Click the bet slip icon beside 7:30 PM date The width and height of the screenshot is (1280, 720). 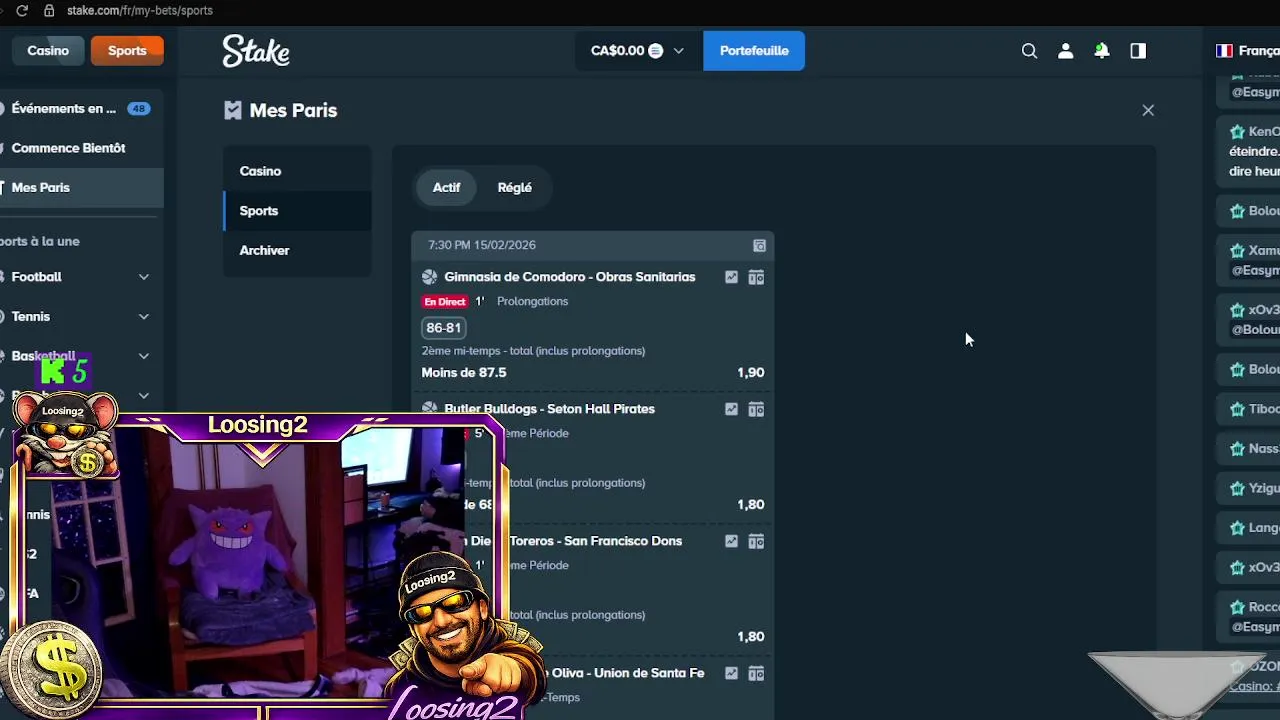pos(759,245)
